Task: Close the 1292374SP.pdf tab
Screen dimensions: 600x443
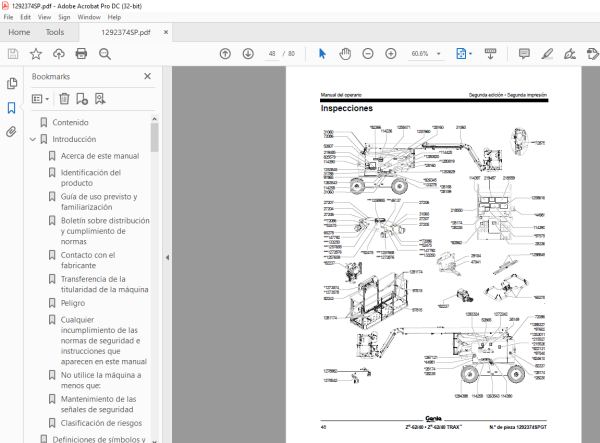Action: [x=166, y=33]
